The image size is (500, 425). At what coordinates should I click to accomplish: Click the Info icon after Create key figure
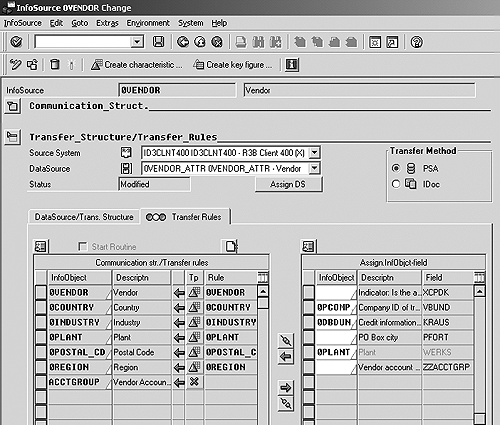point(292,64)
